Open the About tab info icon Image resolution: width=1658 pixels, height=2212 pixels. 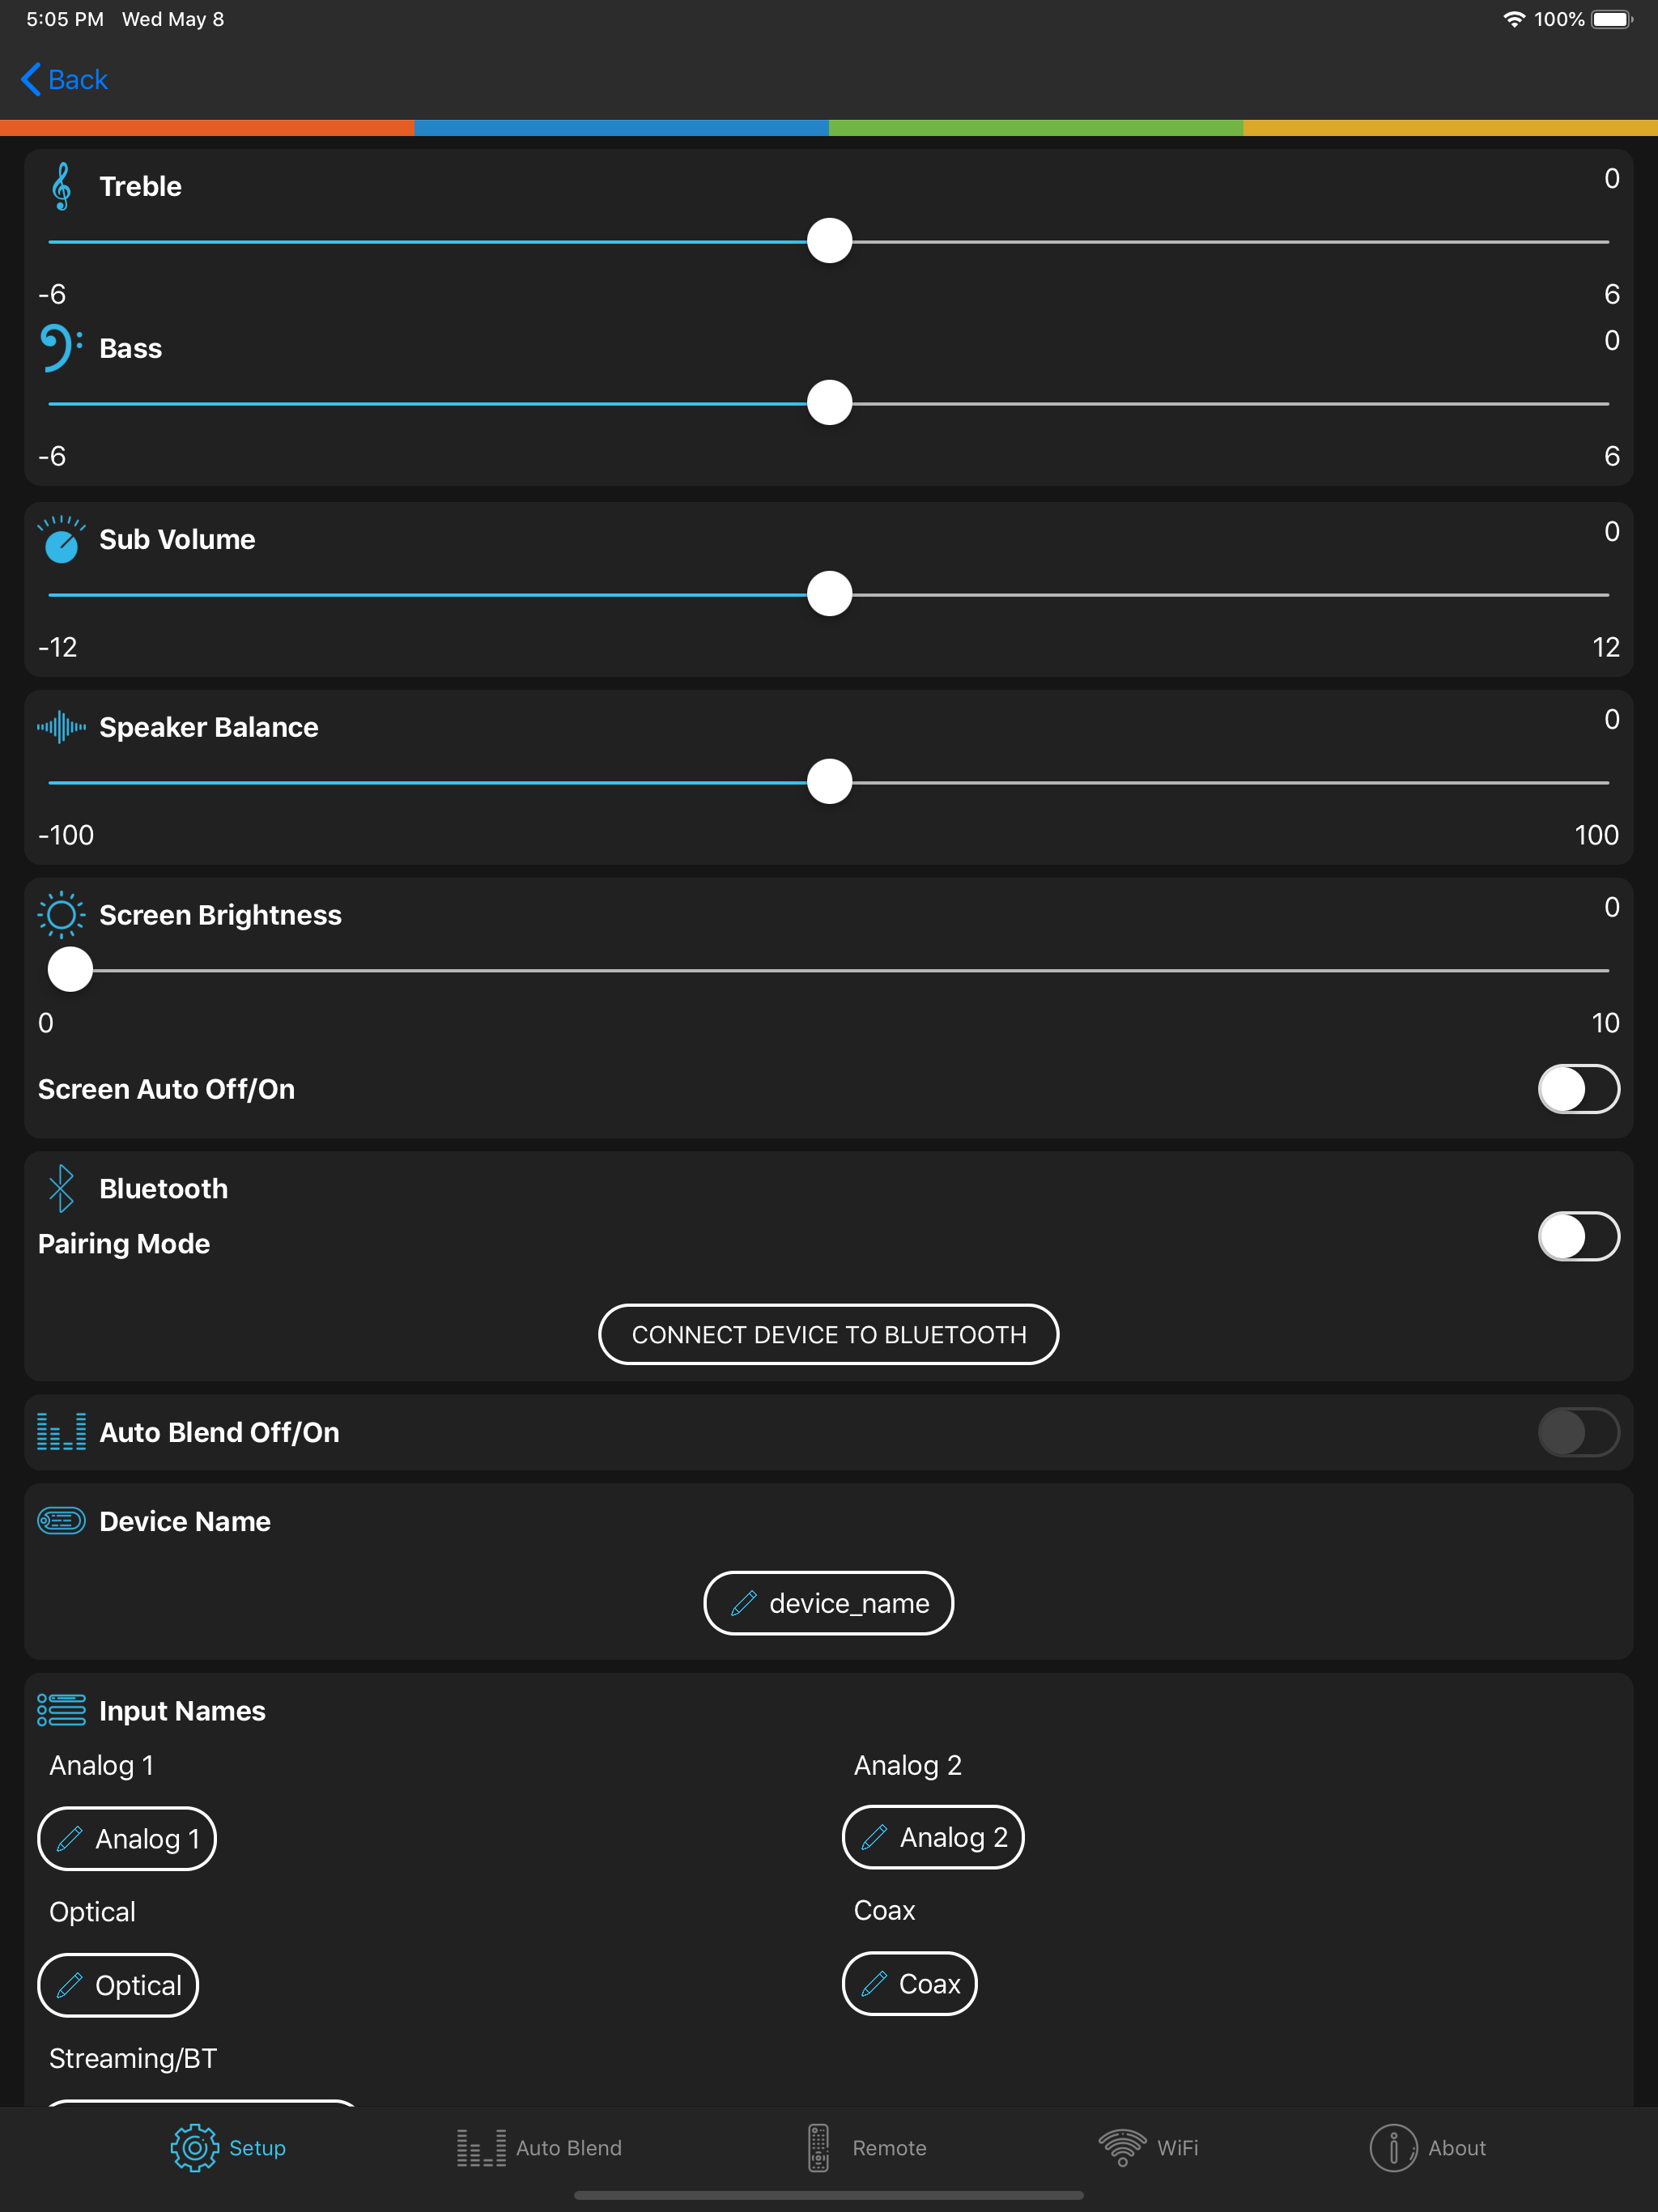point(1392,2147)
